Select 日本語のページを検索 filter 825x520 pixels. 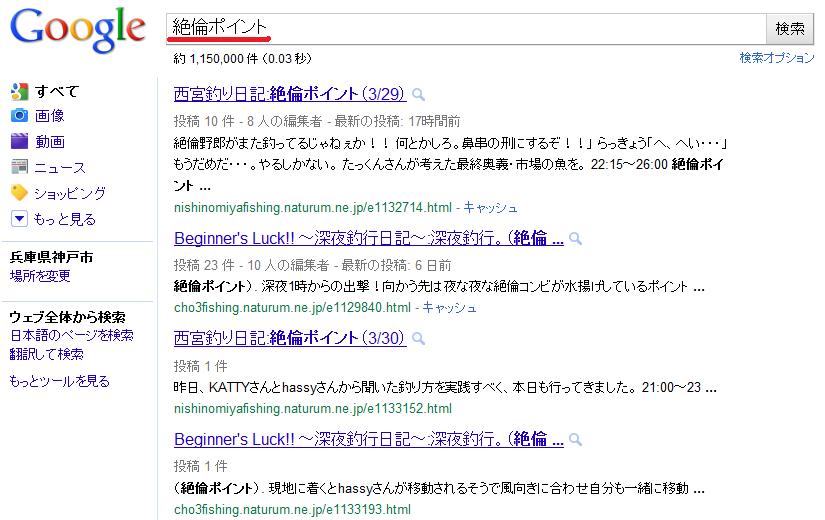(72, 335)
